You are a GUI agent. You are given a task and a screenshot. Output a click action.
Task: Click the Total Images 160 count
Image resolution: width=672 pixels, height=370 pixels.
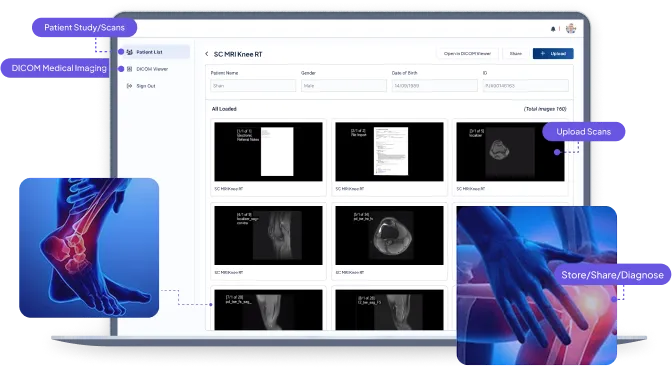[545, 109]
